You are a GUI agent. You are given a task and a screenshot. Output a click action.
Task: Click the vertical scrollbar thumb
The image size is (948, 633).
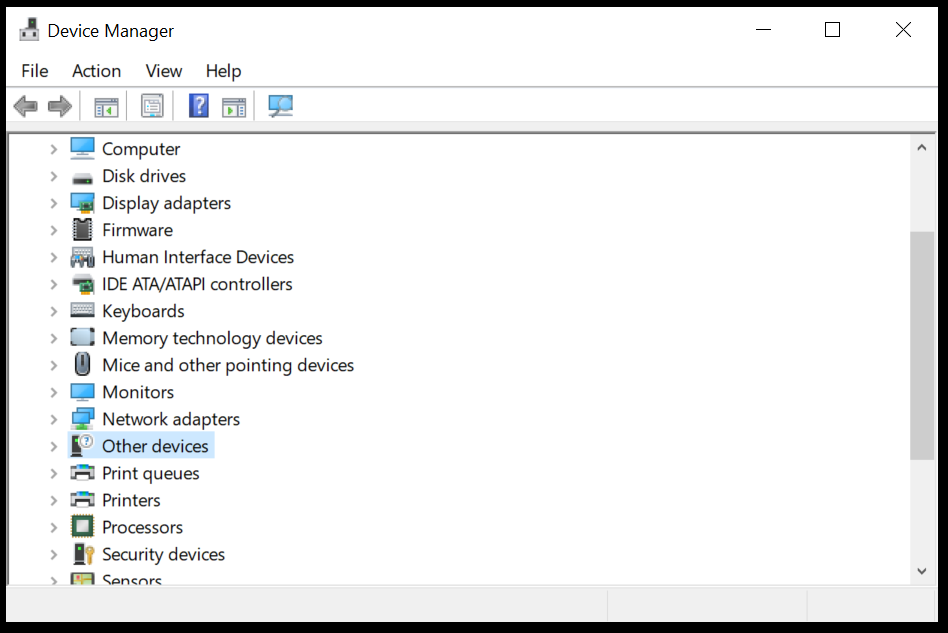[x=921, y=346]
